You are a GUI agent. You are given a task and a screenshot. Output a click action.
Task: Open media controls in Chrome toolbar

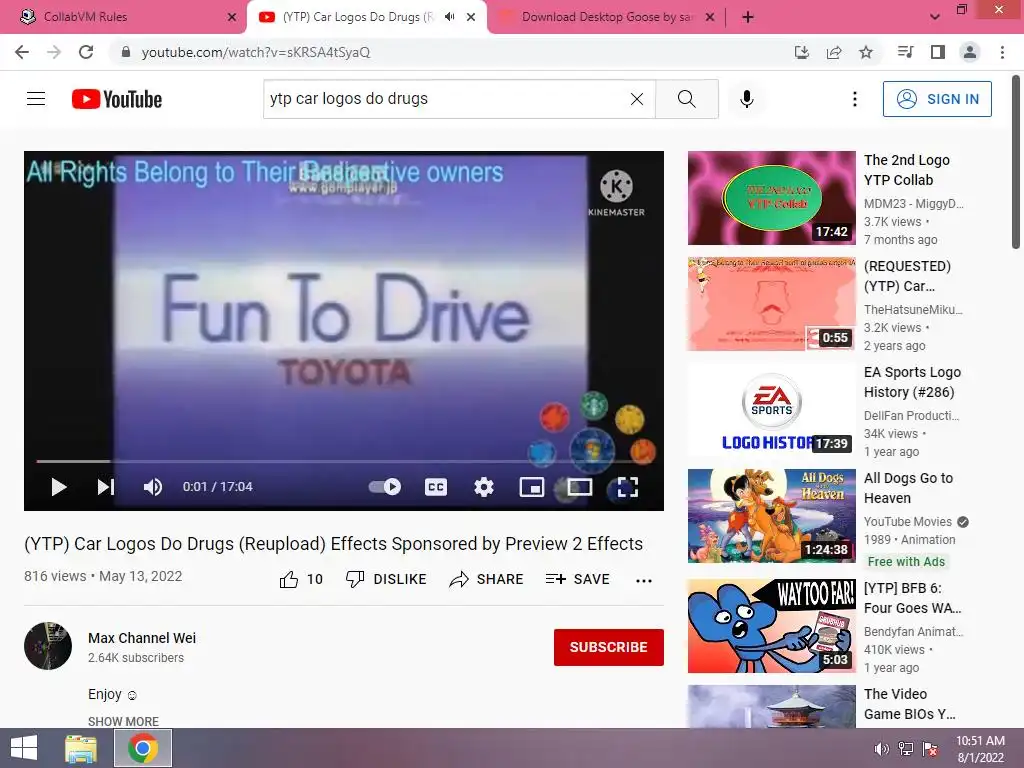pos(905,52)
